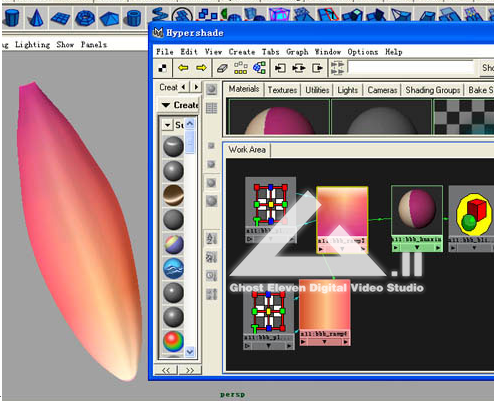Screen dimensions: 494x401
Task: Select the pink and cream material swatch in Materials
Action: pyautogui.click(x=278, y=117)
